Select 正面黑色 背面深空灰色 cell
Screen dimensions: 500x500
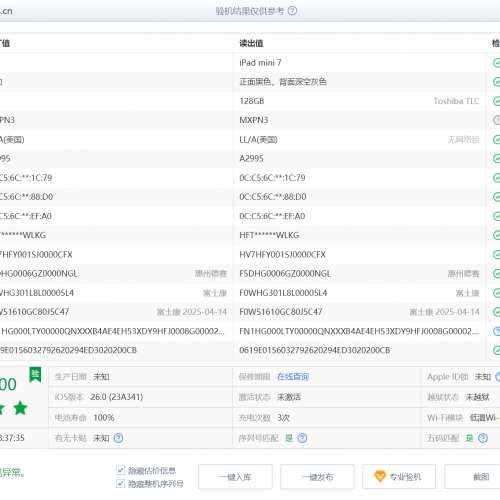click(283, 82)
